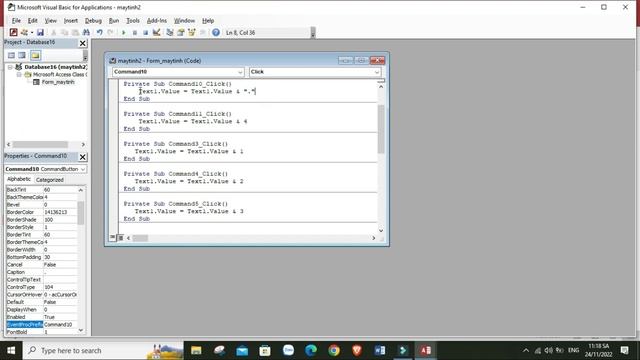Open the Add-Ins menu

pyautogui.click(x=157, y=20)
